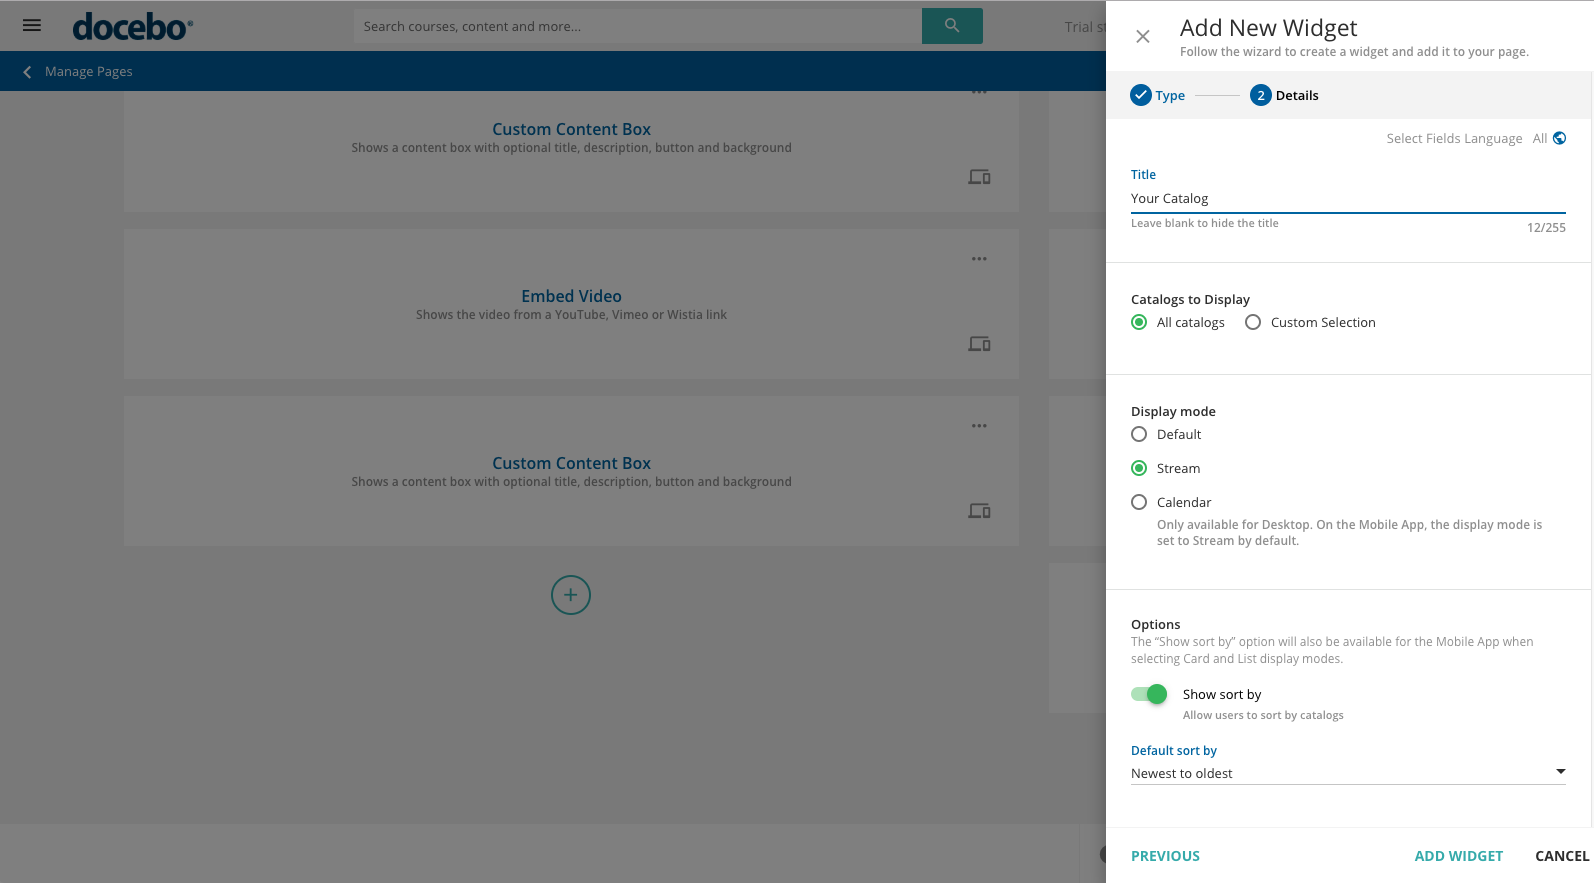The image size is (1594, 883).
Task: Select Calendar display mode
Action: [x=1139, y=502]
